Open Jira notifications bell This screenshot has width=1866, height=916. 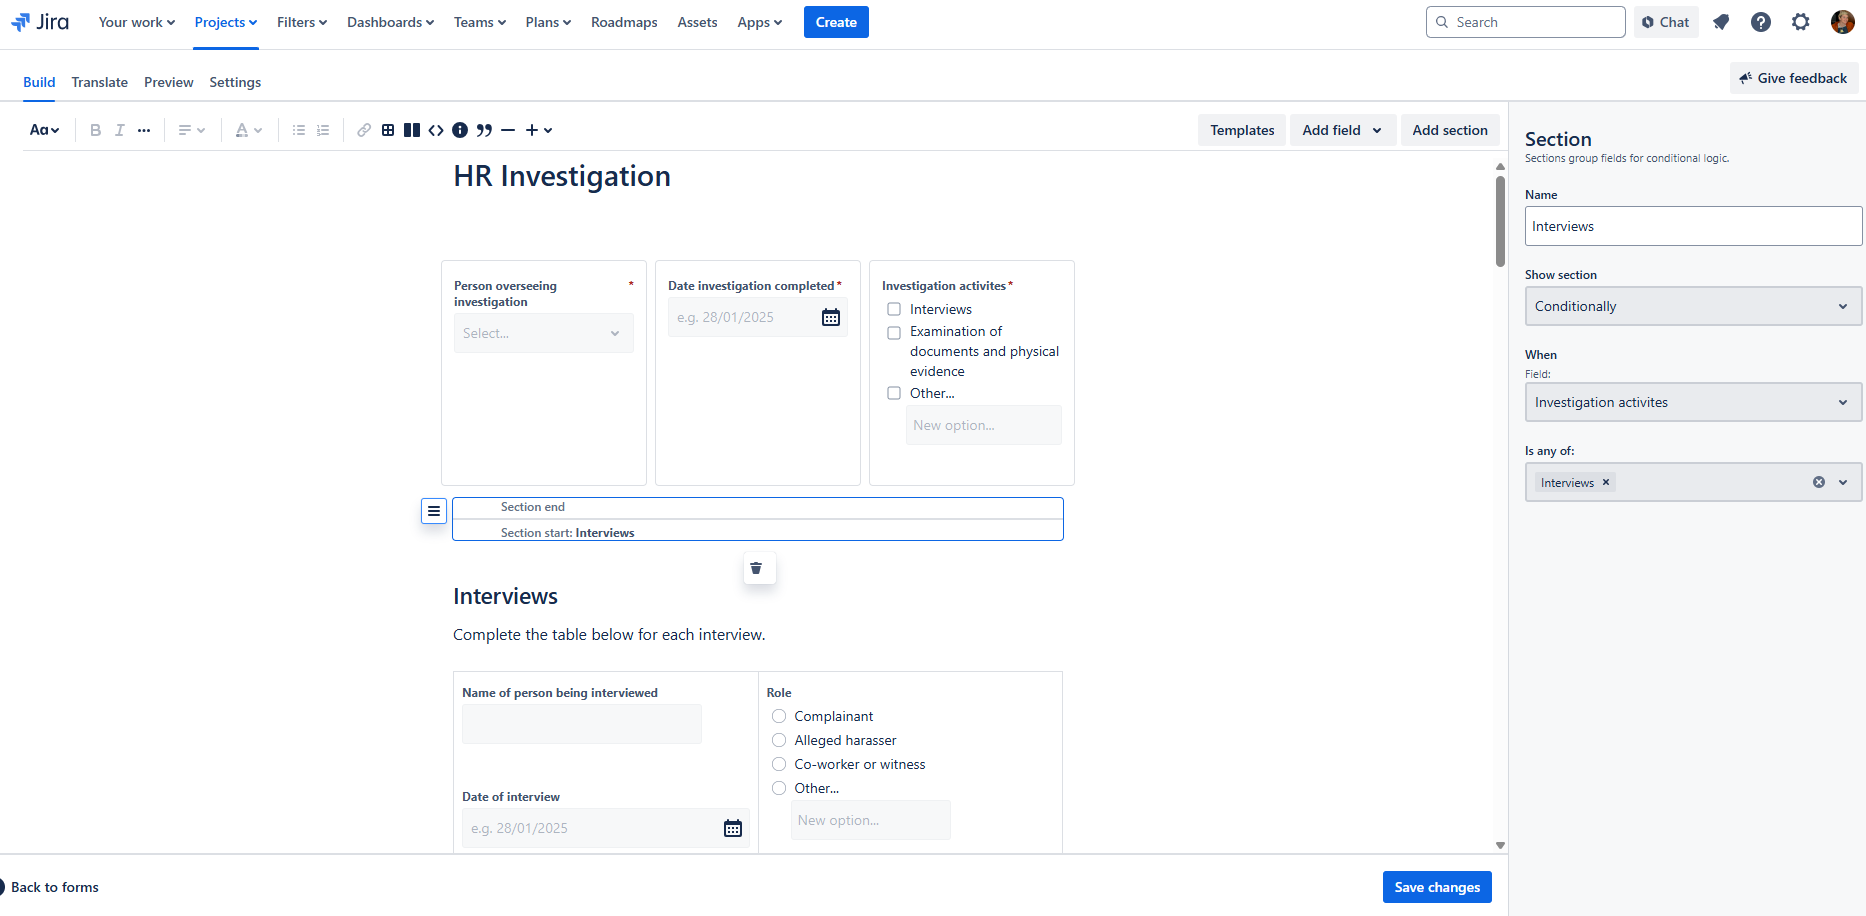(1721, 21)
